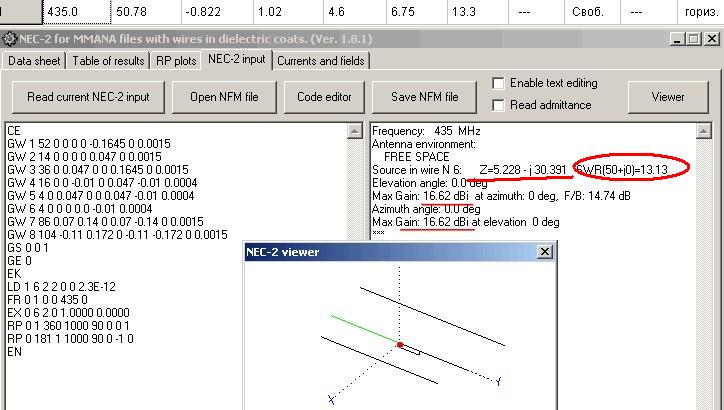Viewport: 724px width, 410px height.
Task: Switch to the Data sheet tab
Action: click(34, 61)
